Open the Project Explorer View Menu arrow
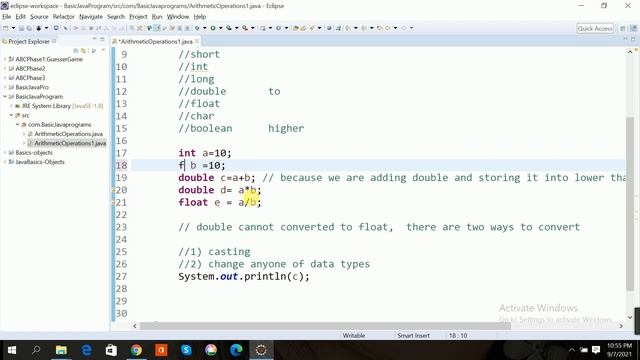The image size is (640, 360). (103, 50)
